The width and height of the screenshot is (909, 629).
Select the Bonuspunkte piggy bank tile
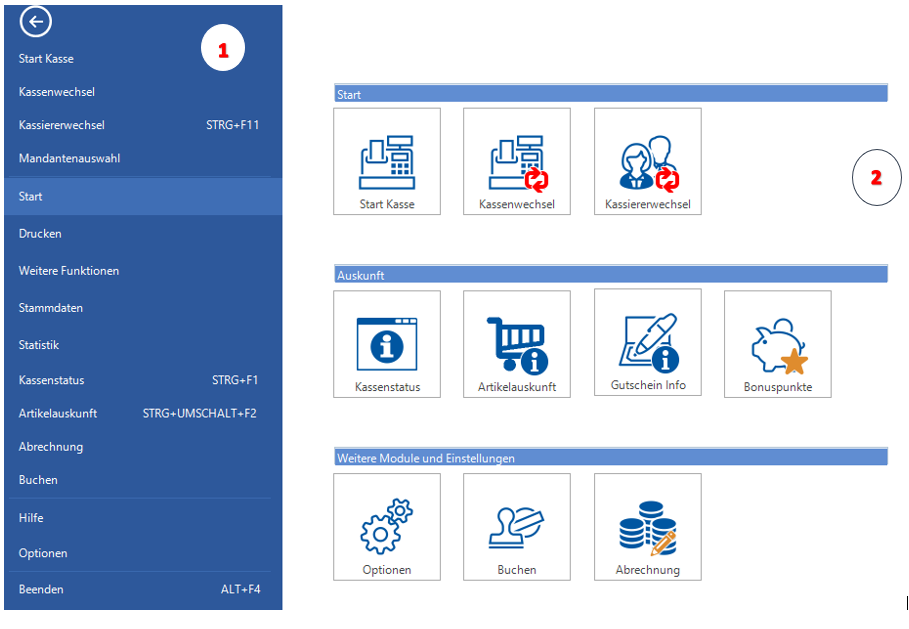tap(777, 344)
